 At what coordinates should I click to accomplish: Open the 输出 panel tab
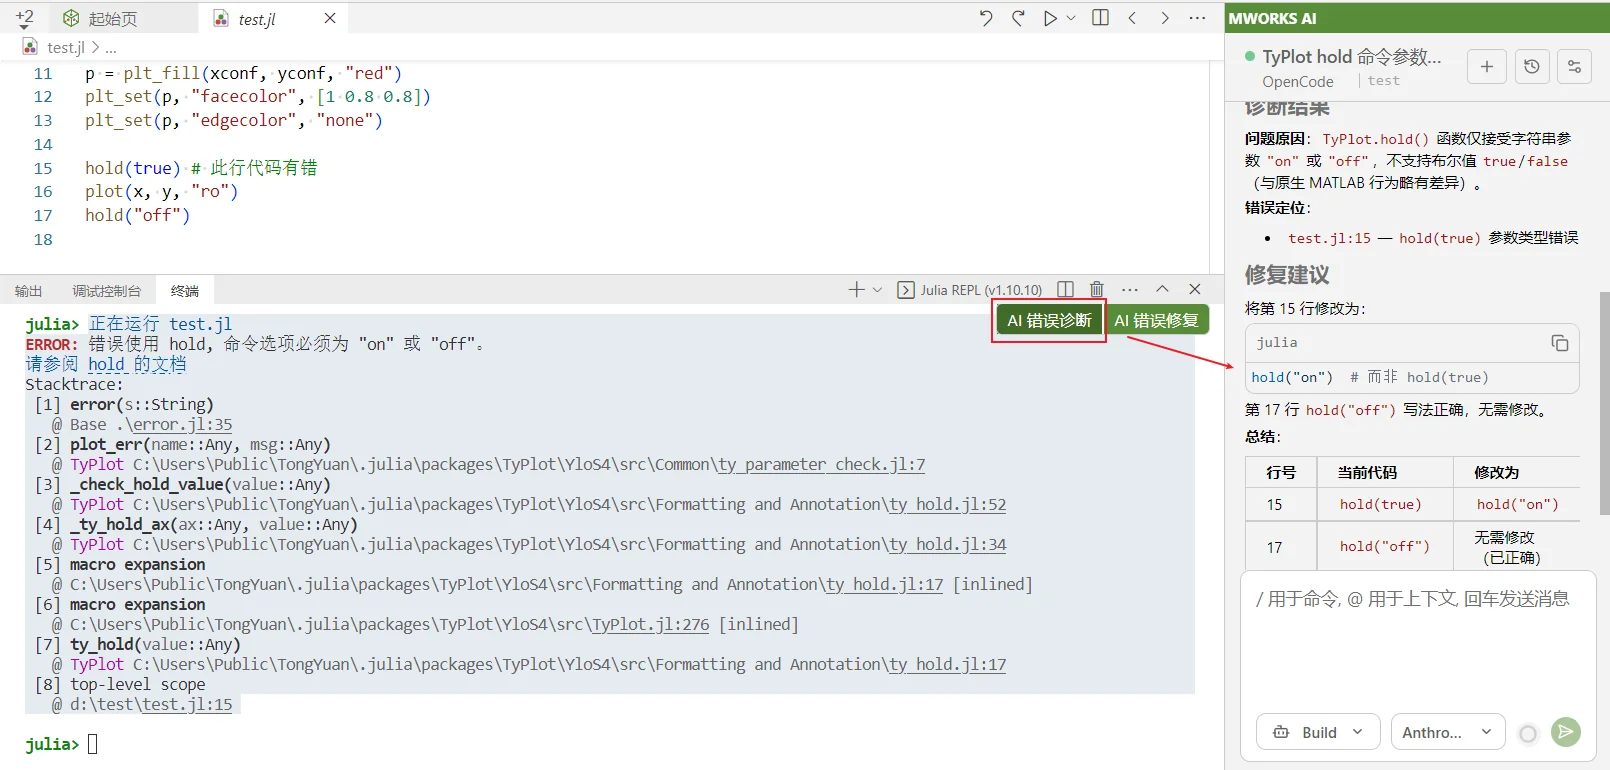point(29,291)
